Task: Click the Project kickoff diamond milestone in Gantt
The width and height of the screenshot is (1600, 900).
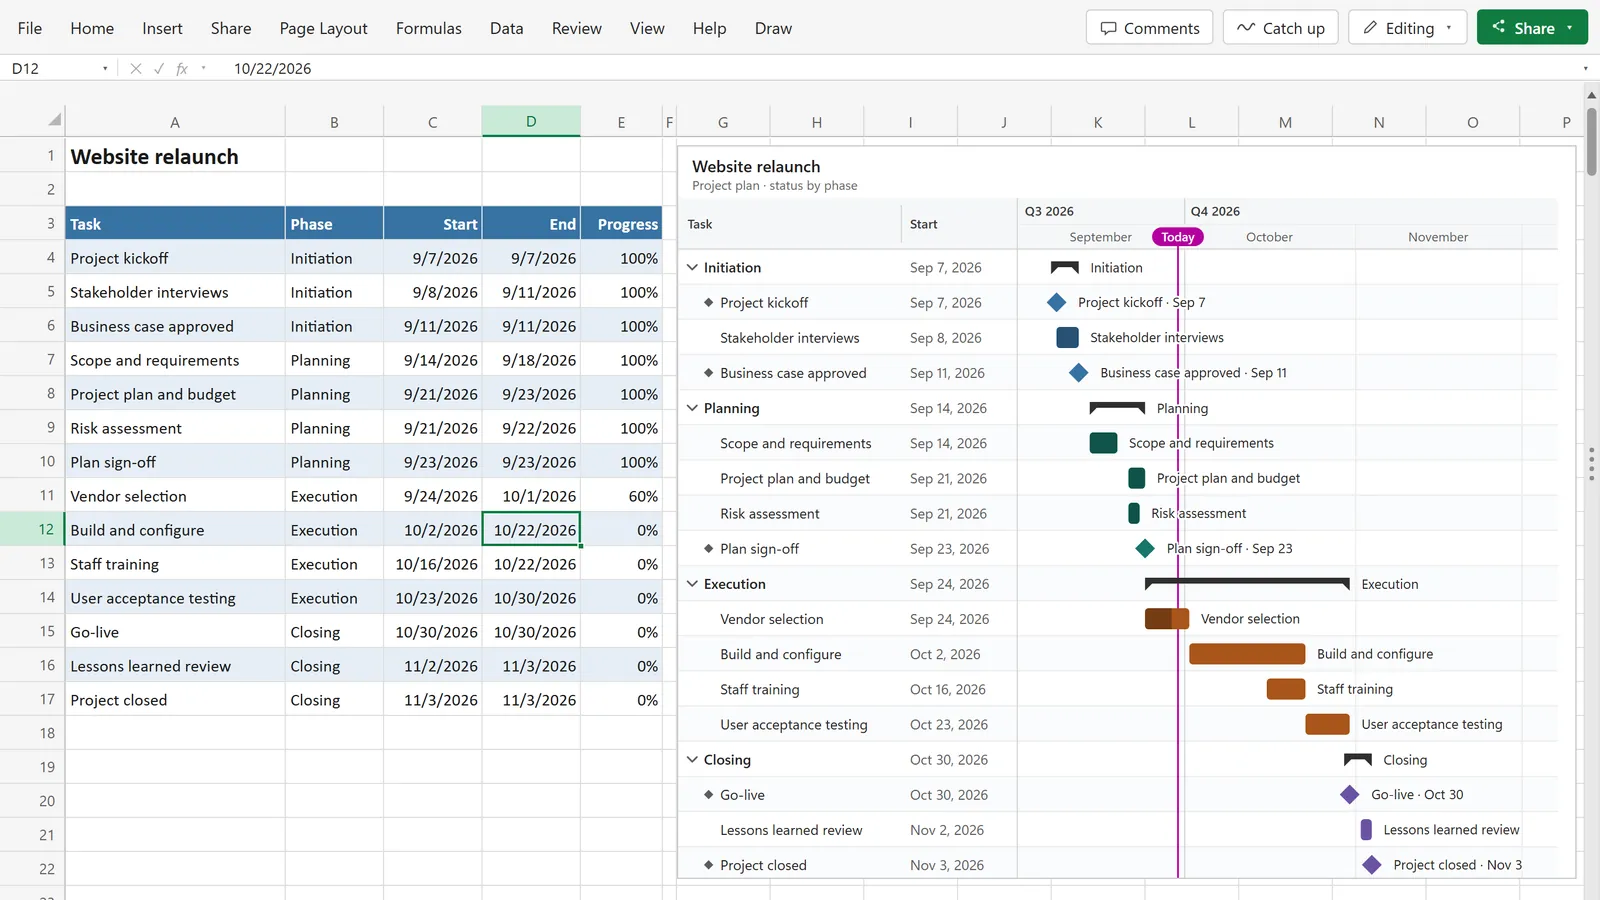Action: click(x=1057, y=302)
